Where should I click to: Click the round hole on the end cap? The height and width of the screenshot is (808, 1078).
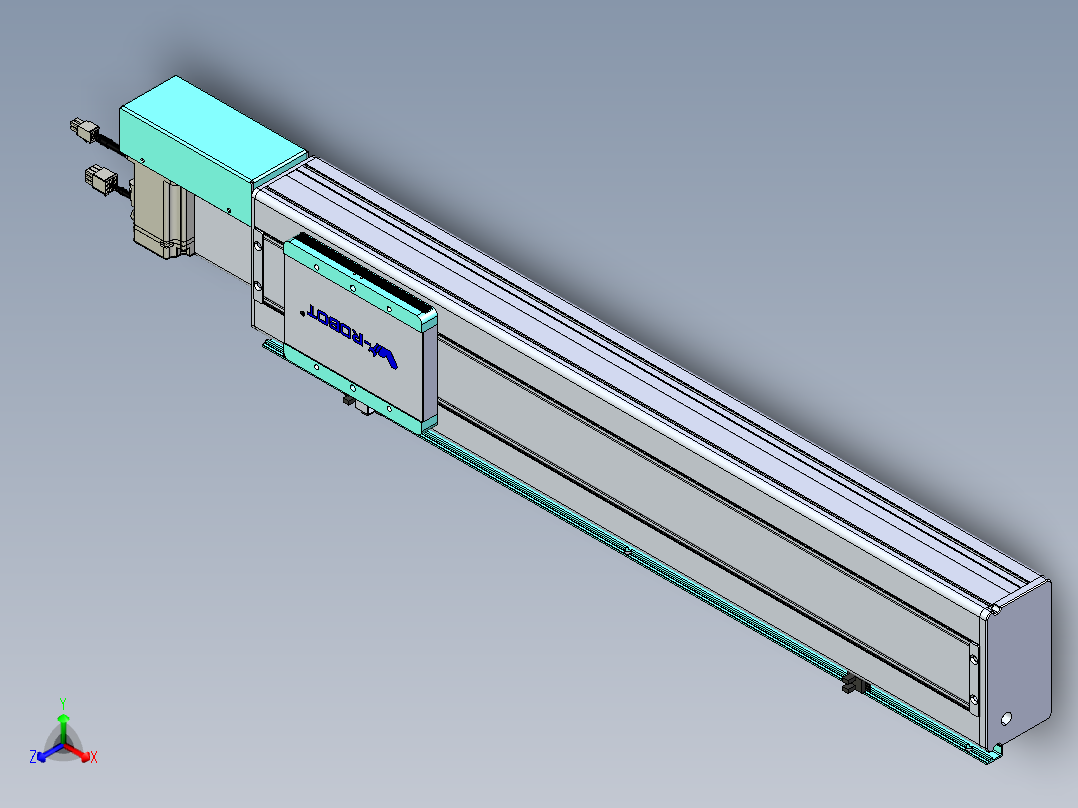click(1006, 719)
